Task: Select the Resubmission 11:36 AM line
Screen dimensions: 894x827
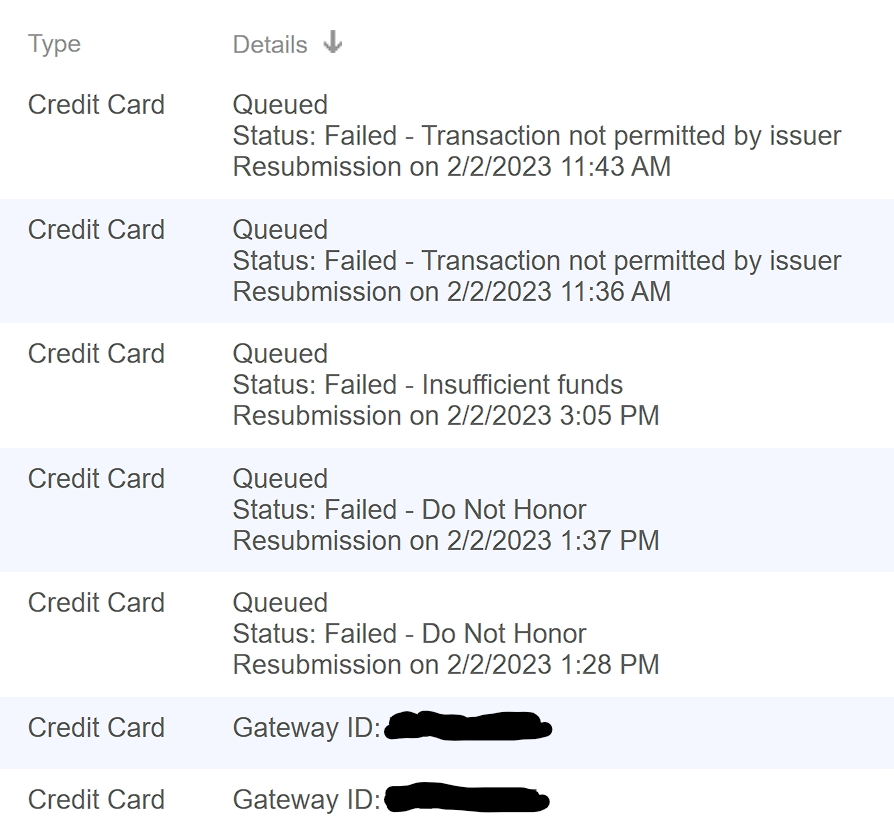Action: point(451,292)
